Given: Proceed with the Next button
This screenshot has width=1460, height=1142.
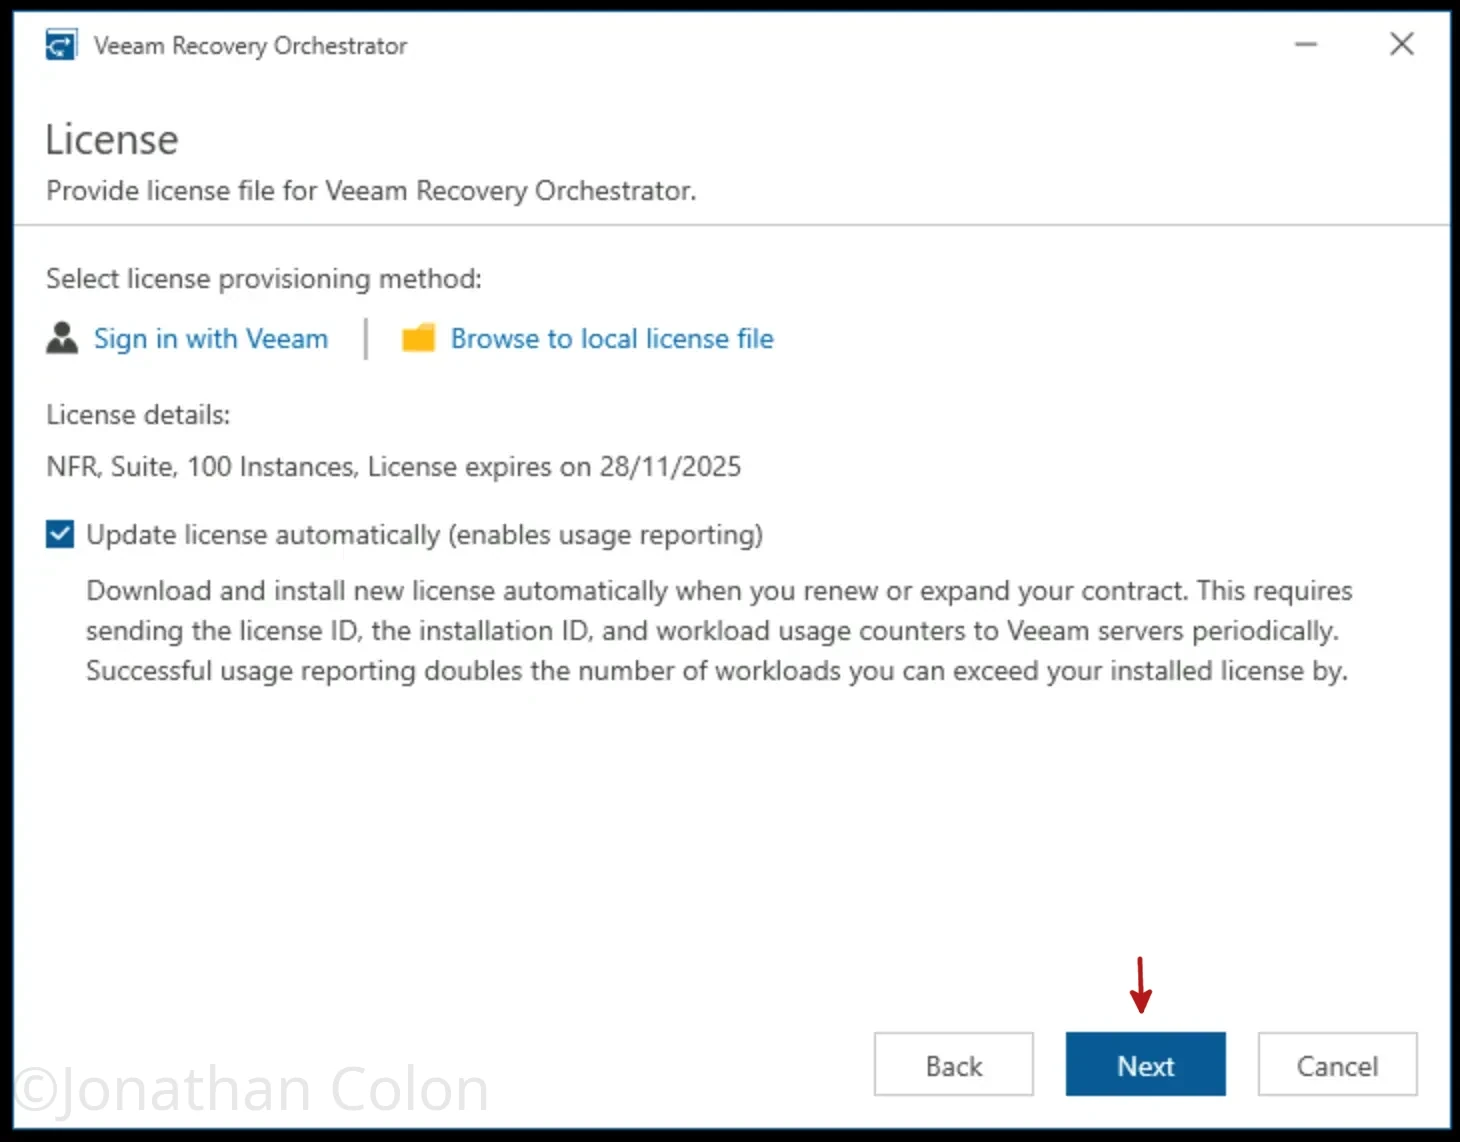Looking at the screenshot, I should pos(1146,1065).
